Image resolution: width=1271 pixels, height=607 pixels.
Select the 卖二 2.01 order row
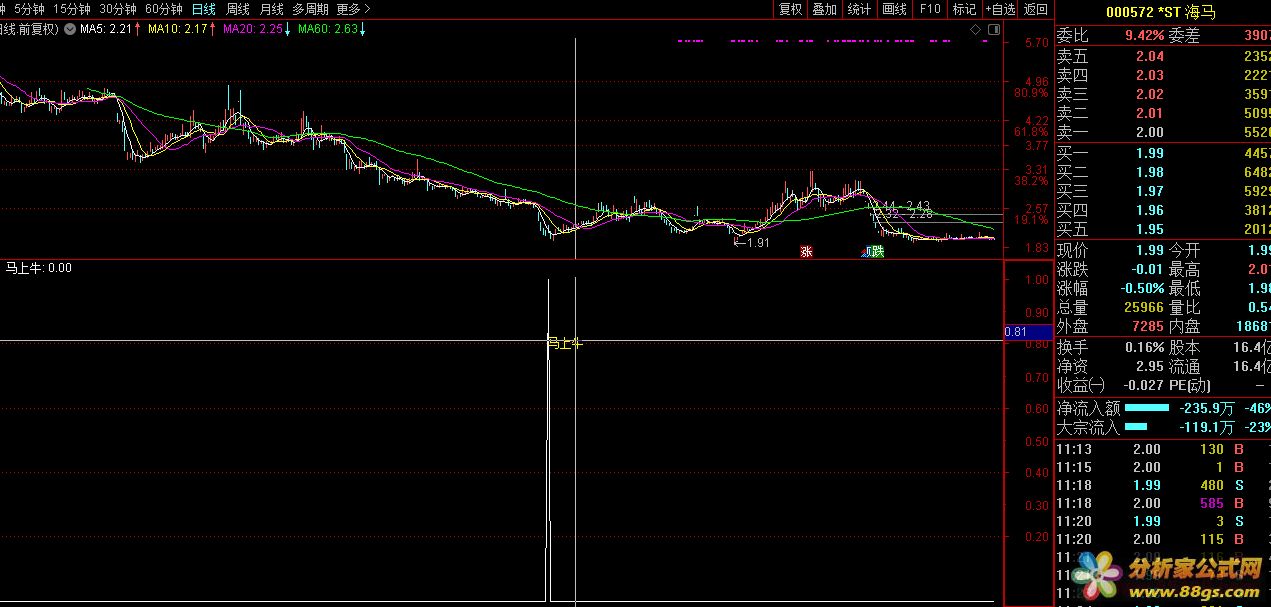[x=1163, y=114]
